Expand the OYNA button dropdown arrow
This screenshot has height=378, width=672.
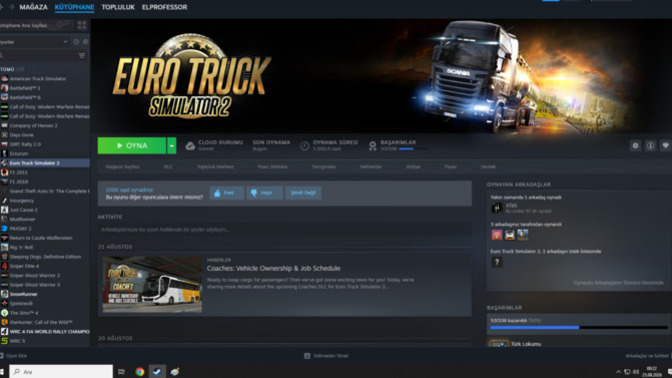click(x=171, y=146)
